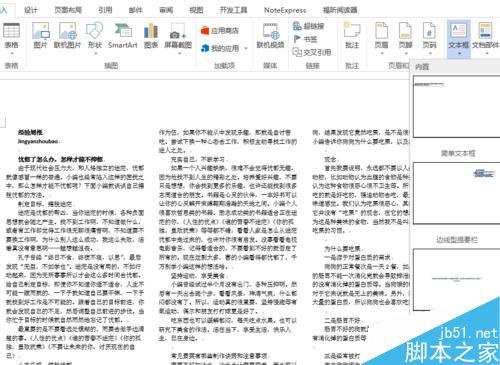Insert online picture via 联机图片
500x365 pixels.
click(68, 35)
